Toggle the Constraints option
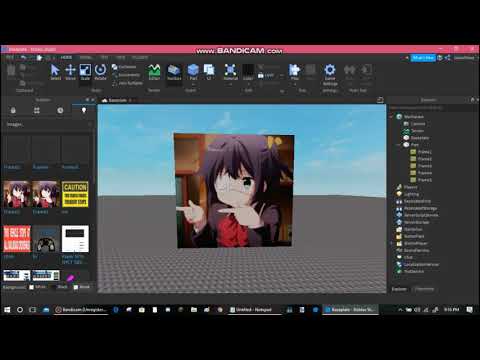This screenshot has height=360, width=480. click(x=126, y=75)
